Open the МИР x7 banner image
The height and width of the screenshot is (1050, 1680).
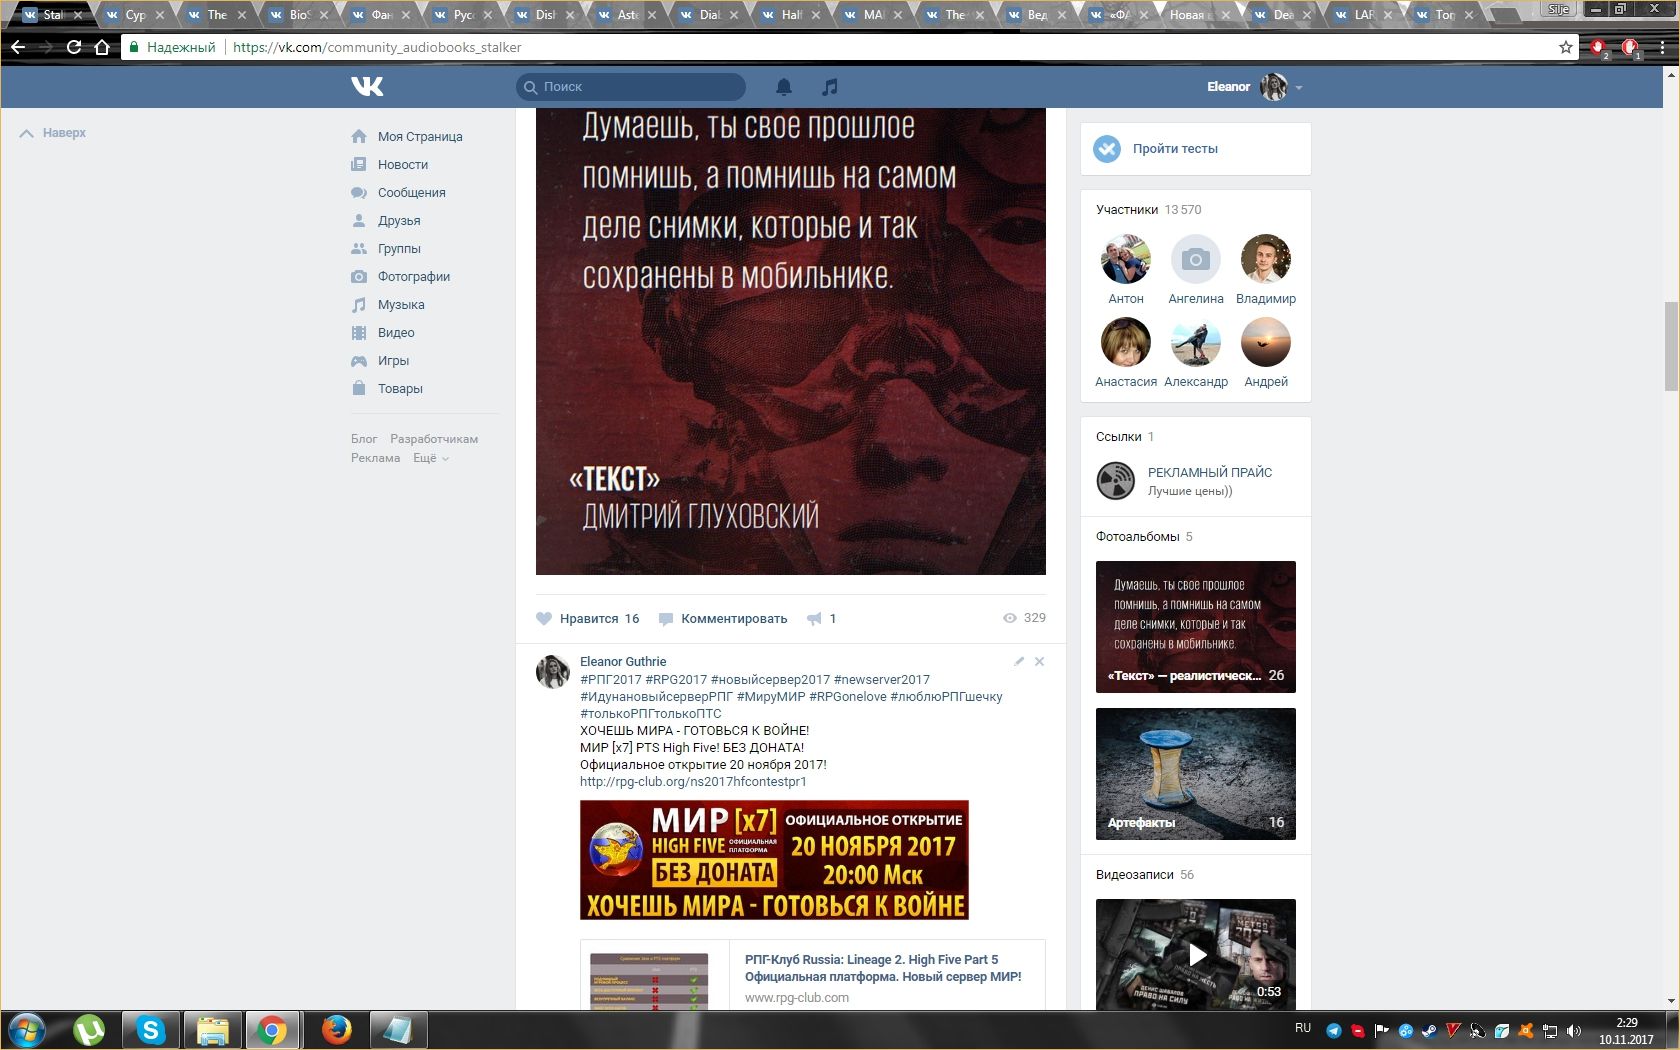(x=774, y=860)
